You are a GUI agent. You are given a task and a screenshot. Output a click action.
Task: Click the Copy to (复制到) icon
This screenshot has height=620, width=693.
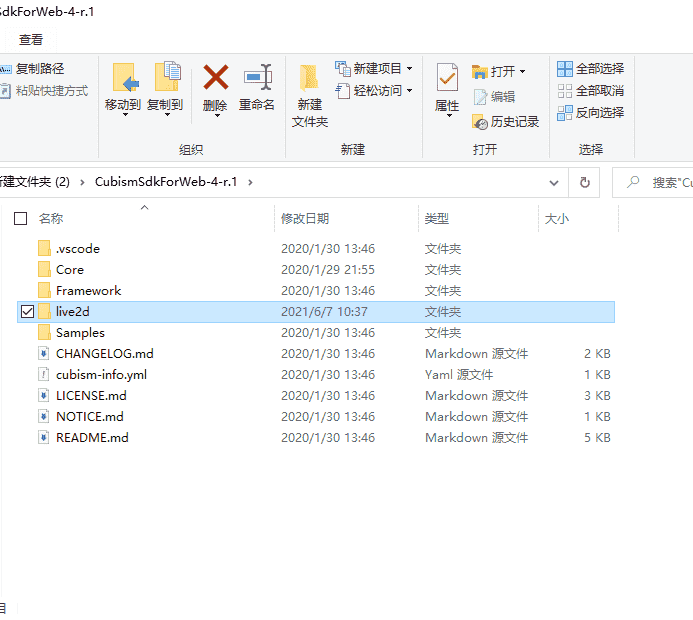point(167,77)
